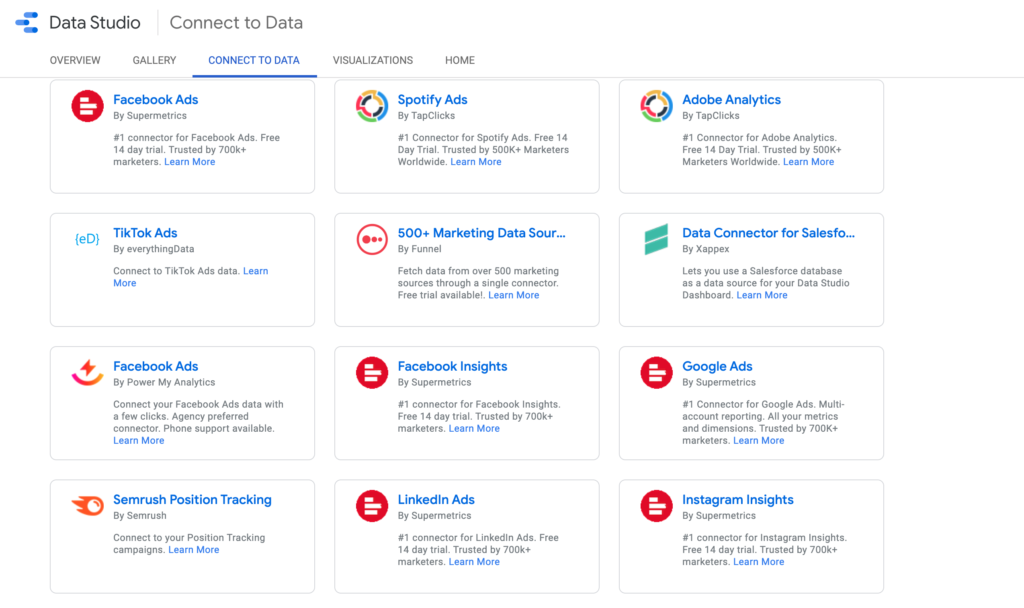Click the 'By Power My Analytics' author text
The image size is (1024, 608).
(164, 381)
